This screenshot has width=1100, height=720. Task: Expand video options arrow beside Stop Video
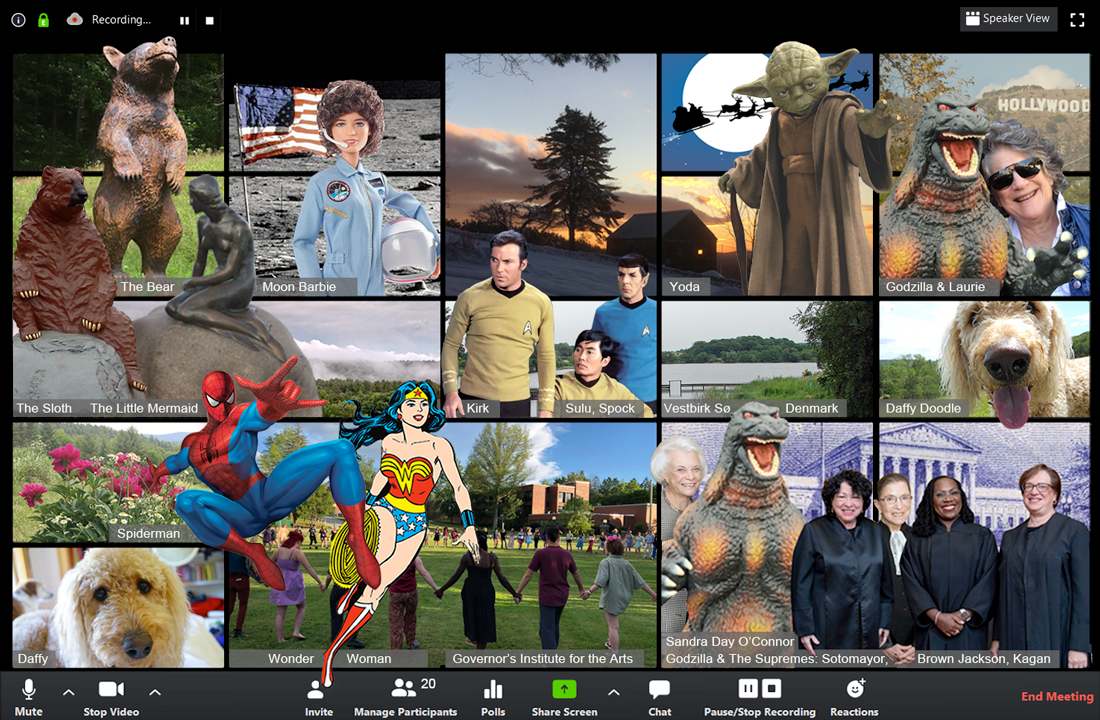click(155, 691)
